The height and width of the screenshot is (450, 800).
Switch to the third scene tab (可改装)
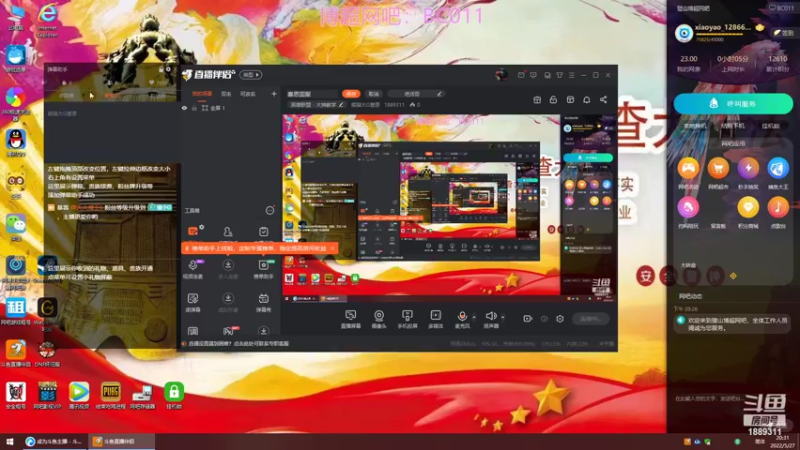(x=247, y=94)
